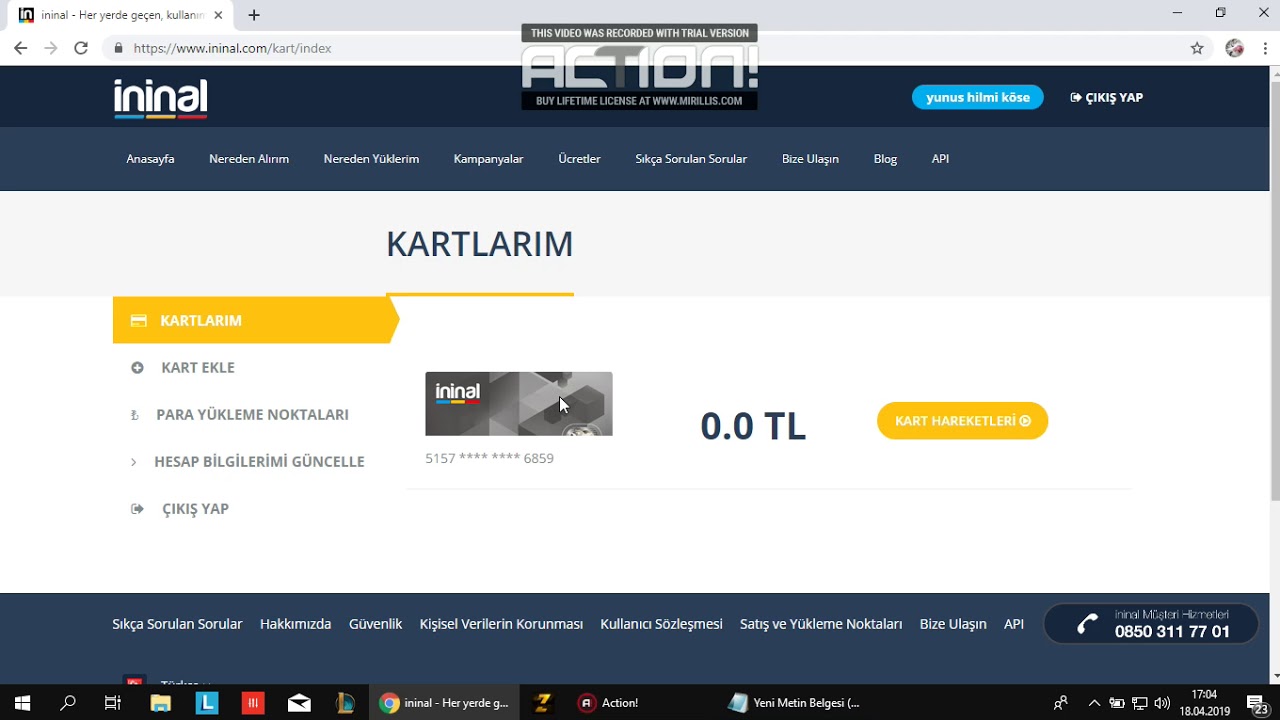Screen dimensions: 1280x720
Task: Click browser forward arrow
Action: (x=50, y=48)
